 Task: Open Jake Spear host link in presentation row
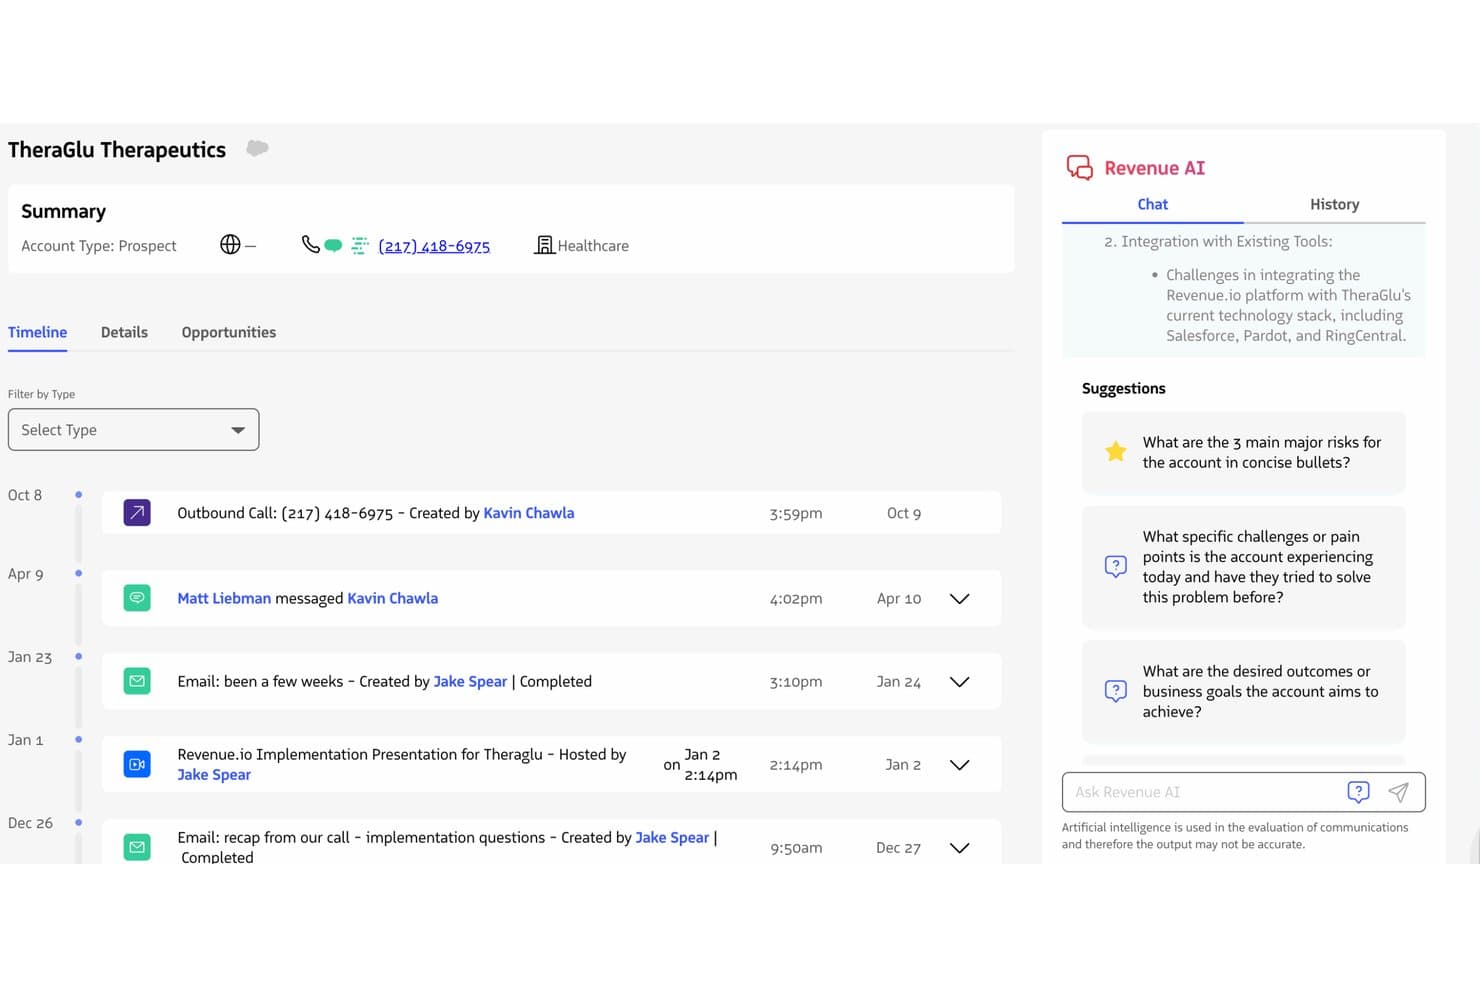pos(214,775)
